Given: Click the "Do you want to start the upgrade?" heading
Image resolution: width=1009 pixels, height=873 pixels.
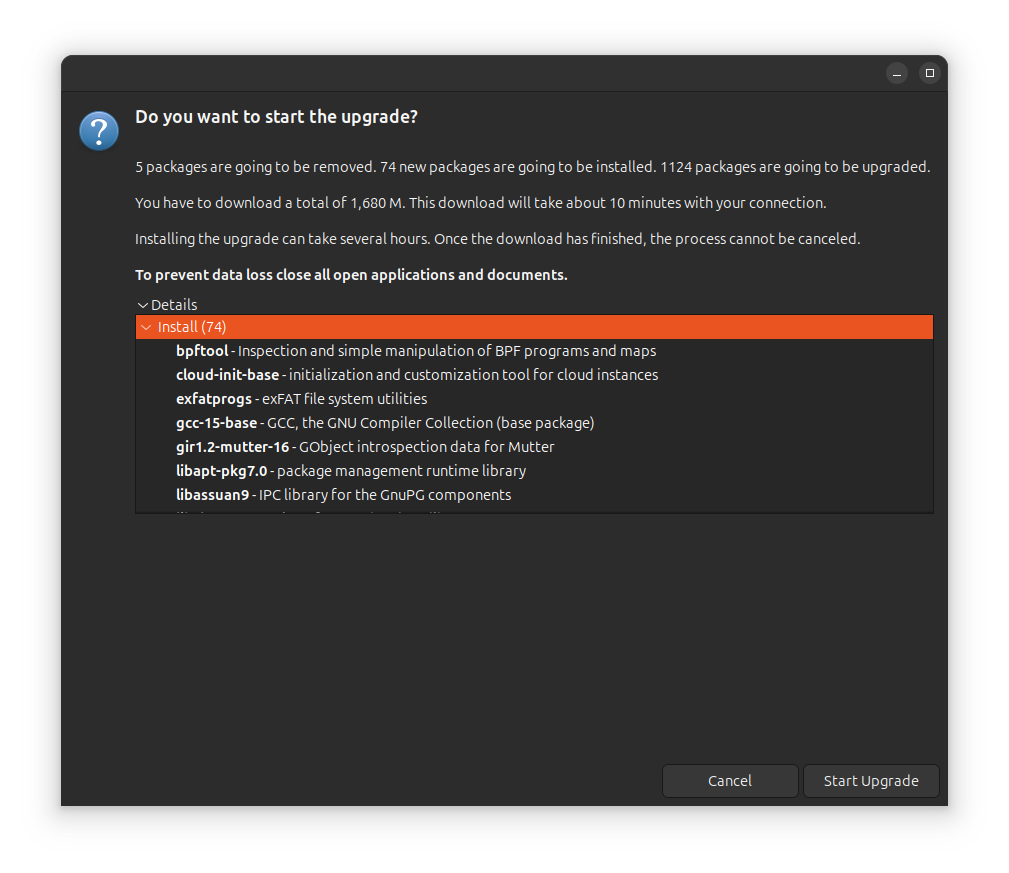Looking at the screenshot, I should pos(276,117).
